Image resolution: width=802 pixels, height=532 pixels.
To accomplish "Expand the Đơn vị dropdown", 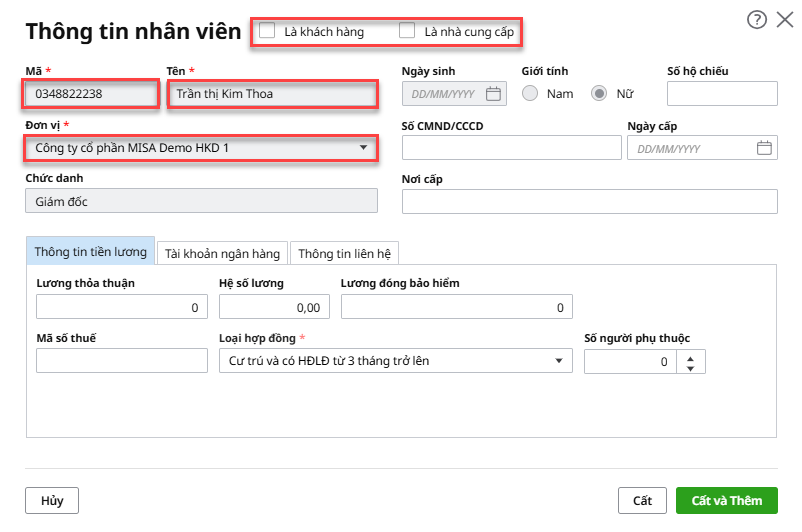I will 363,149.
